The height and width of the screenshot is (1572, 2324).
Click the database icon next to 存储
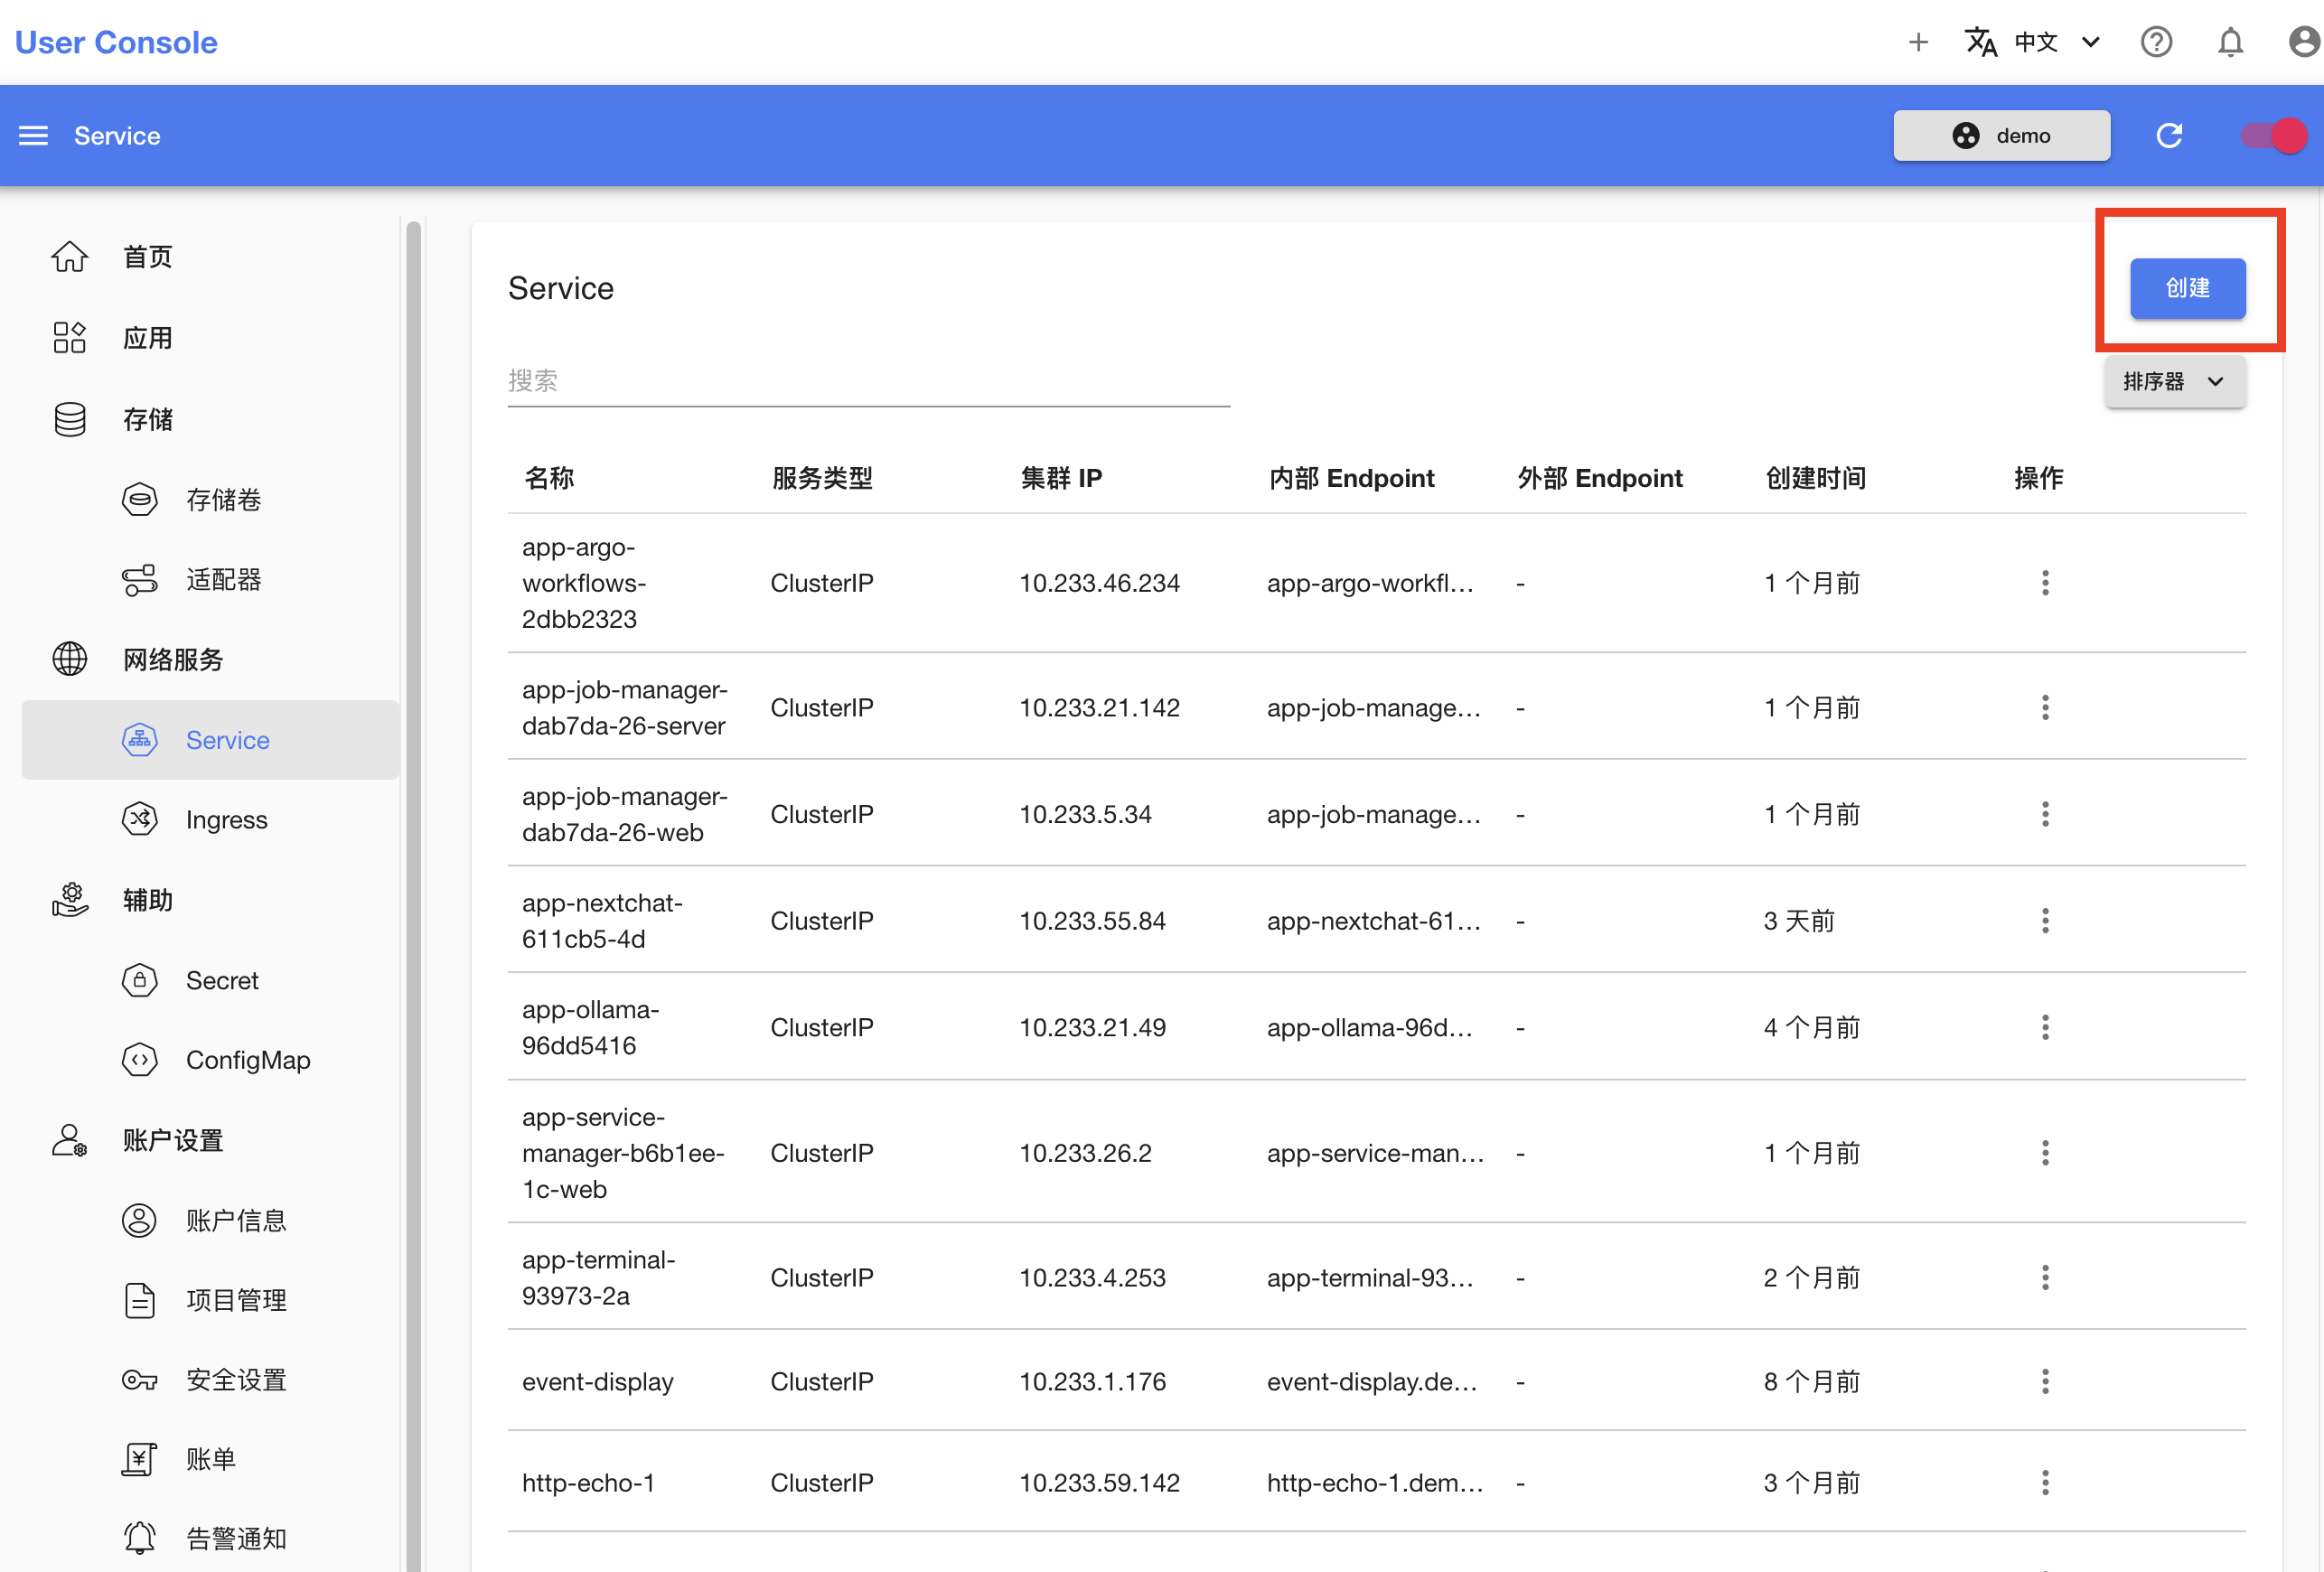click(x=69, y=419)
